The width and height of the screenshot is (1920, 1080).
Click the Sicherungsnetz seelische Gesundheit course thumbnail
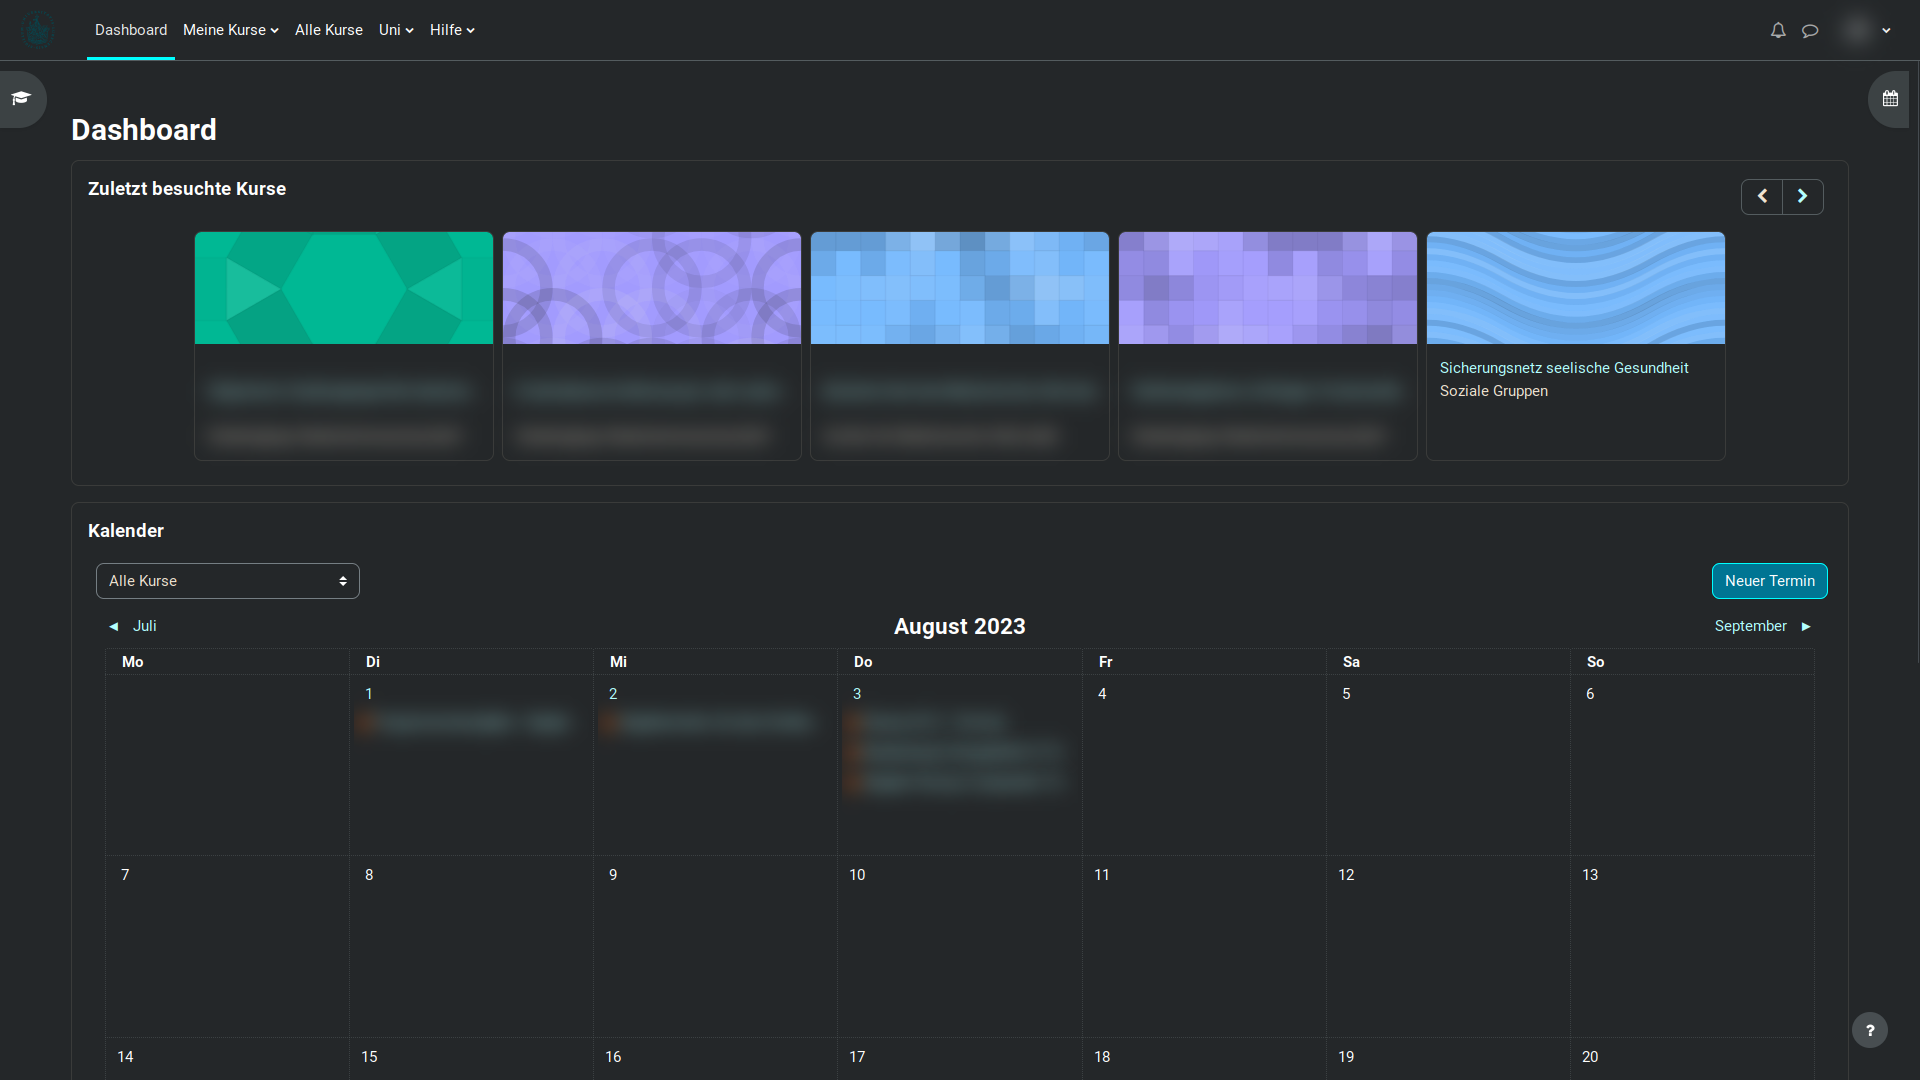point(1576,287)
